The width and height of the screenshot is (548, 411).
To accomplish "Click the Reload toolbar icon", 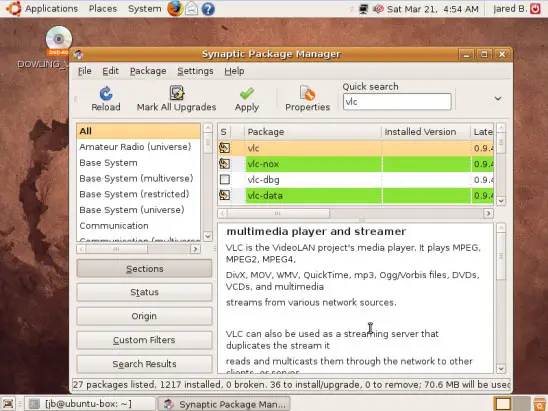I will [x=106, y=93].
